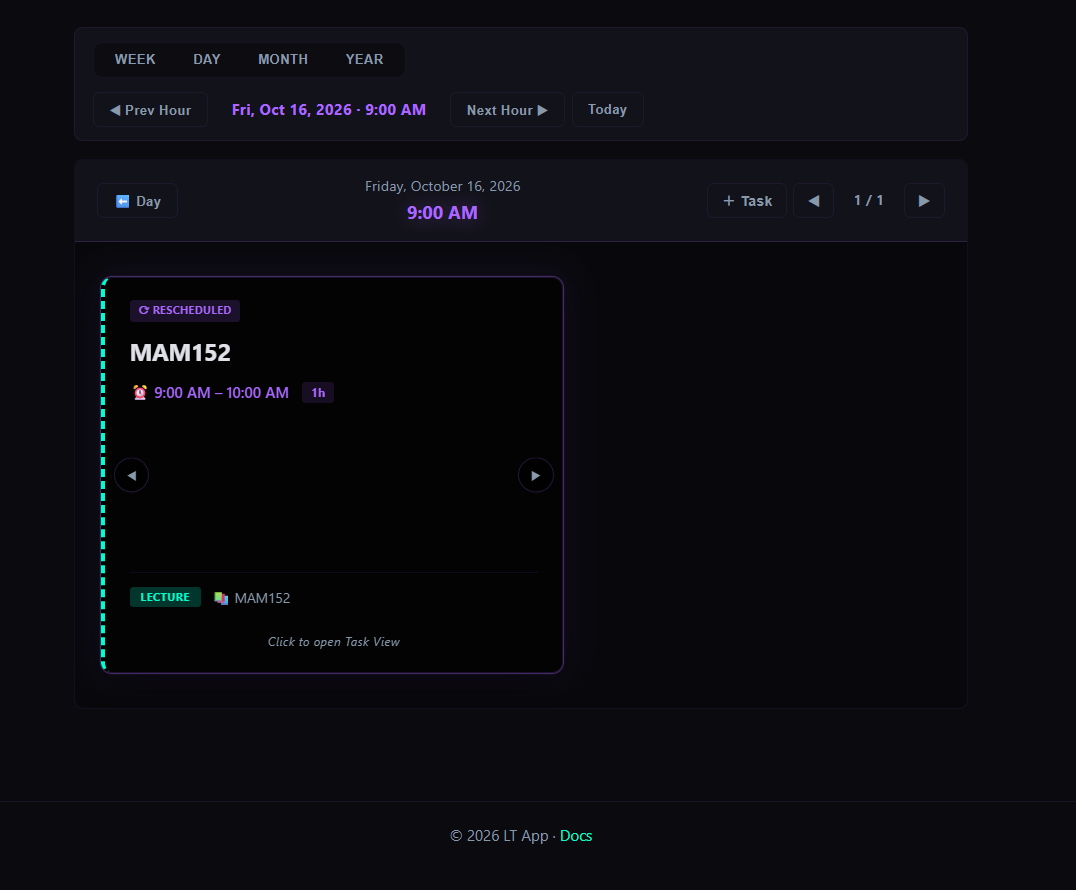
Task: Add a new task with + Task
Action: [747, 200]
